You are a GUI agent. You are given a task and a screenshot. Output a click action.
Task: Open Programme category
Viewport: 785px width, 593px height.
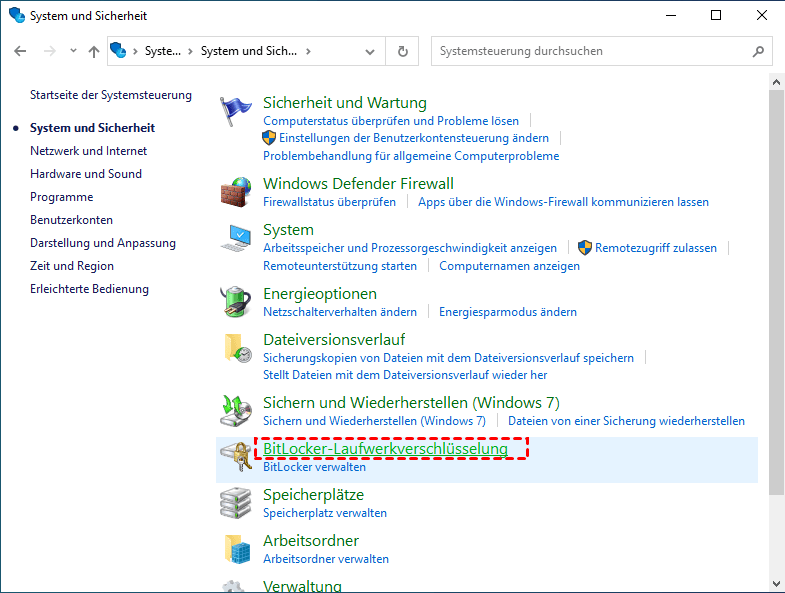pyautogui.click(x=62, y=197)
